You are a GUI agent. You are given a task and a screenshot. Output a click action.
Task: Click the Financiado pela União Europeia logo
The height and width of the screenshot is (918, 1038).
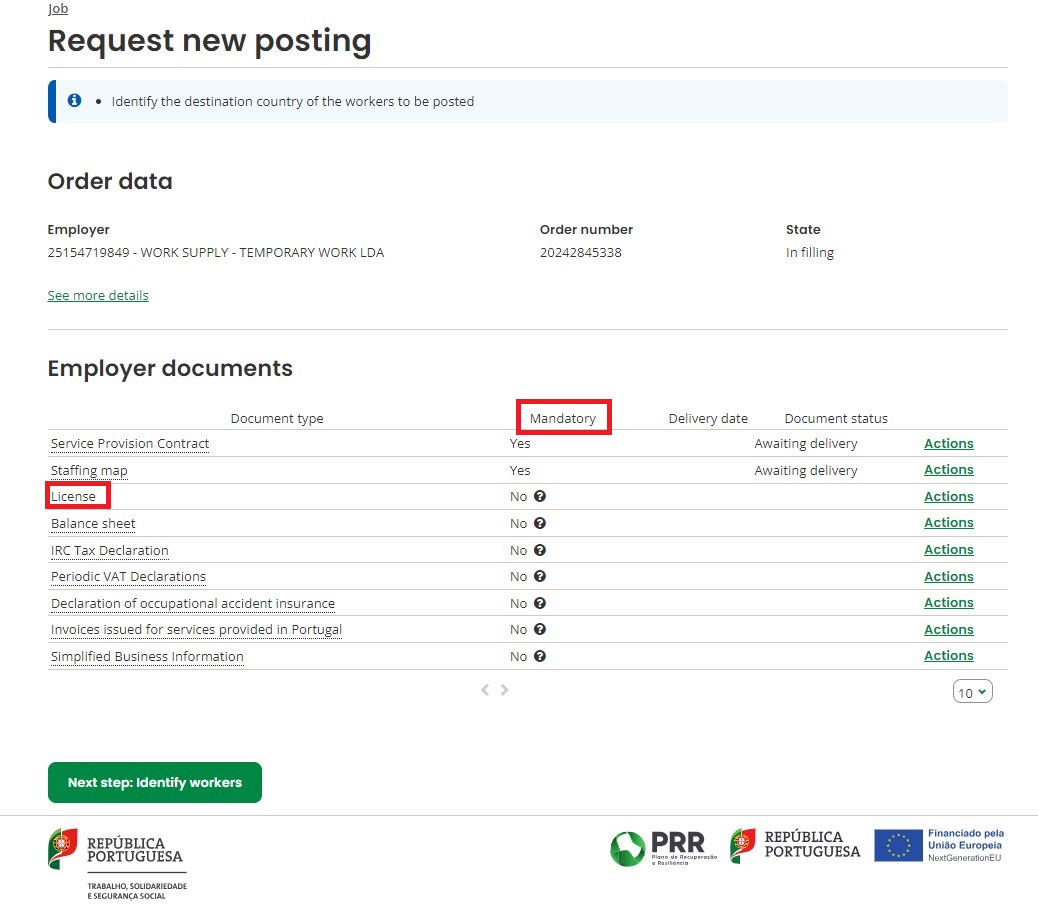pos(939,845)
